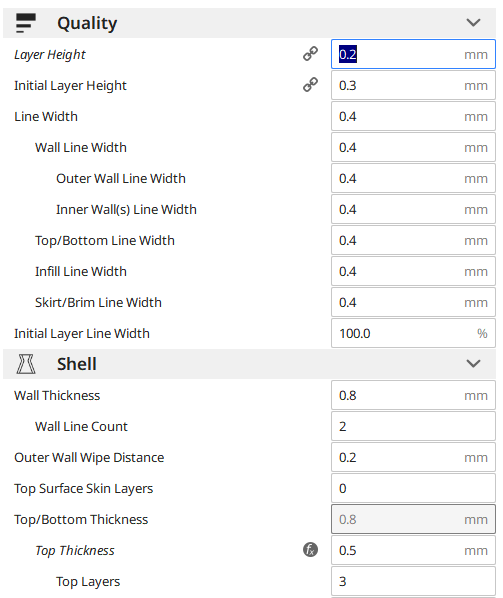Image resolution: width=503 pixels, height=598 pixels.
Task: Click the Quality section layers icon
Action: click(x=26, y=23)
